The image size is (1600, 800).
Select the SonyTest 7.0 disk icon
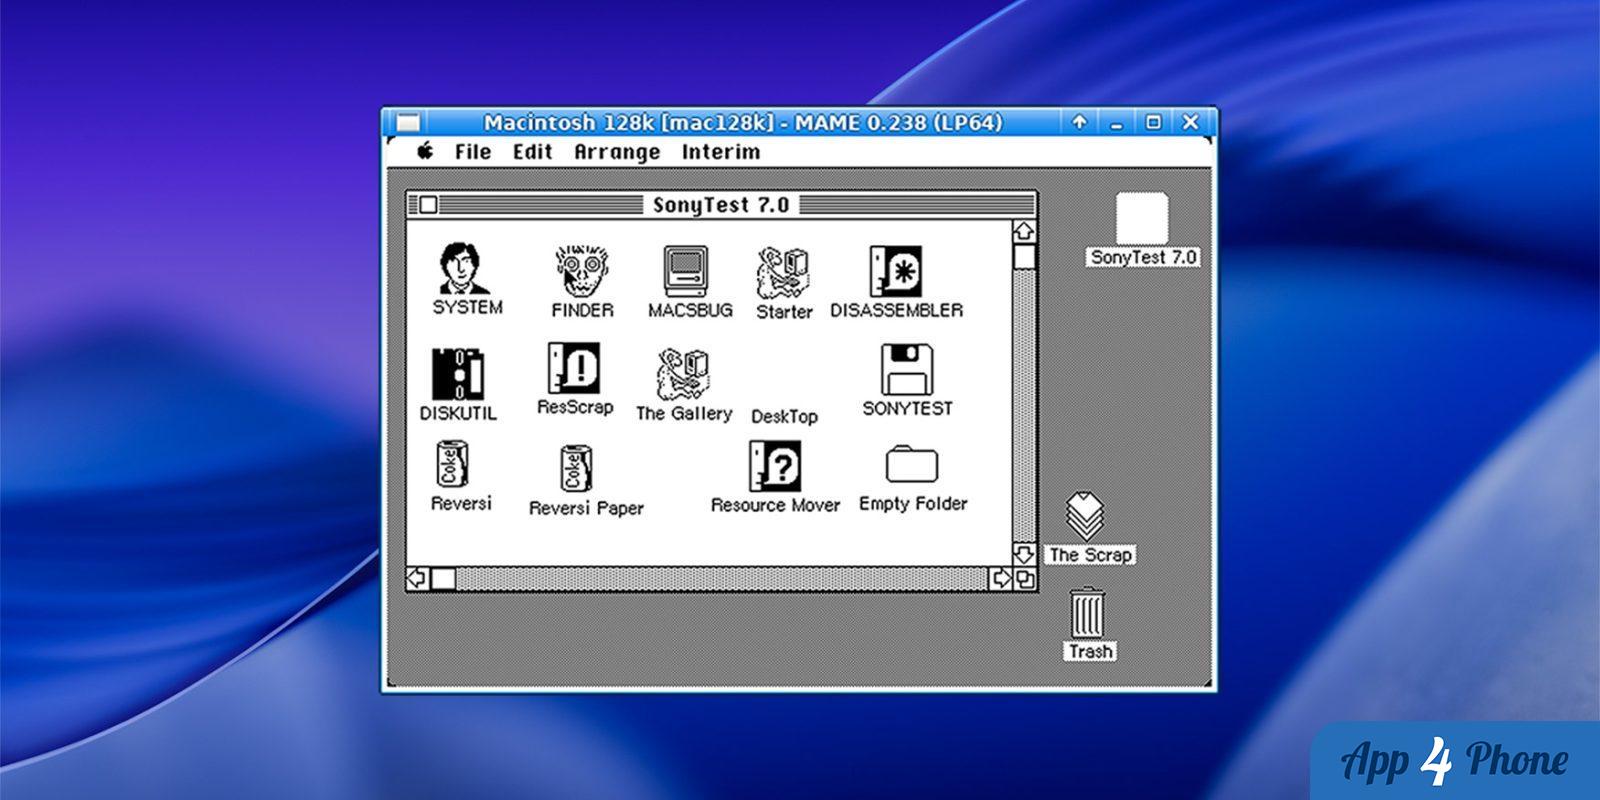tap(1142, 218)
